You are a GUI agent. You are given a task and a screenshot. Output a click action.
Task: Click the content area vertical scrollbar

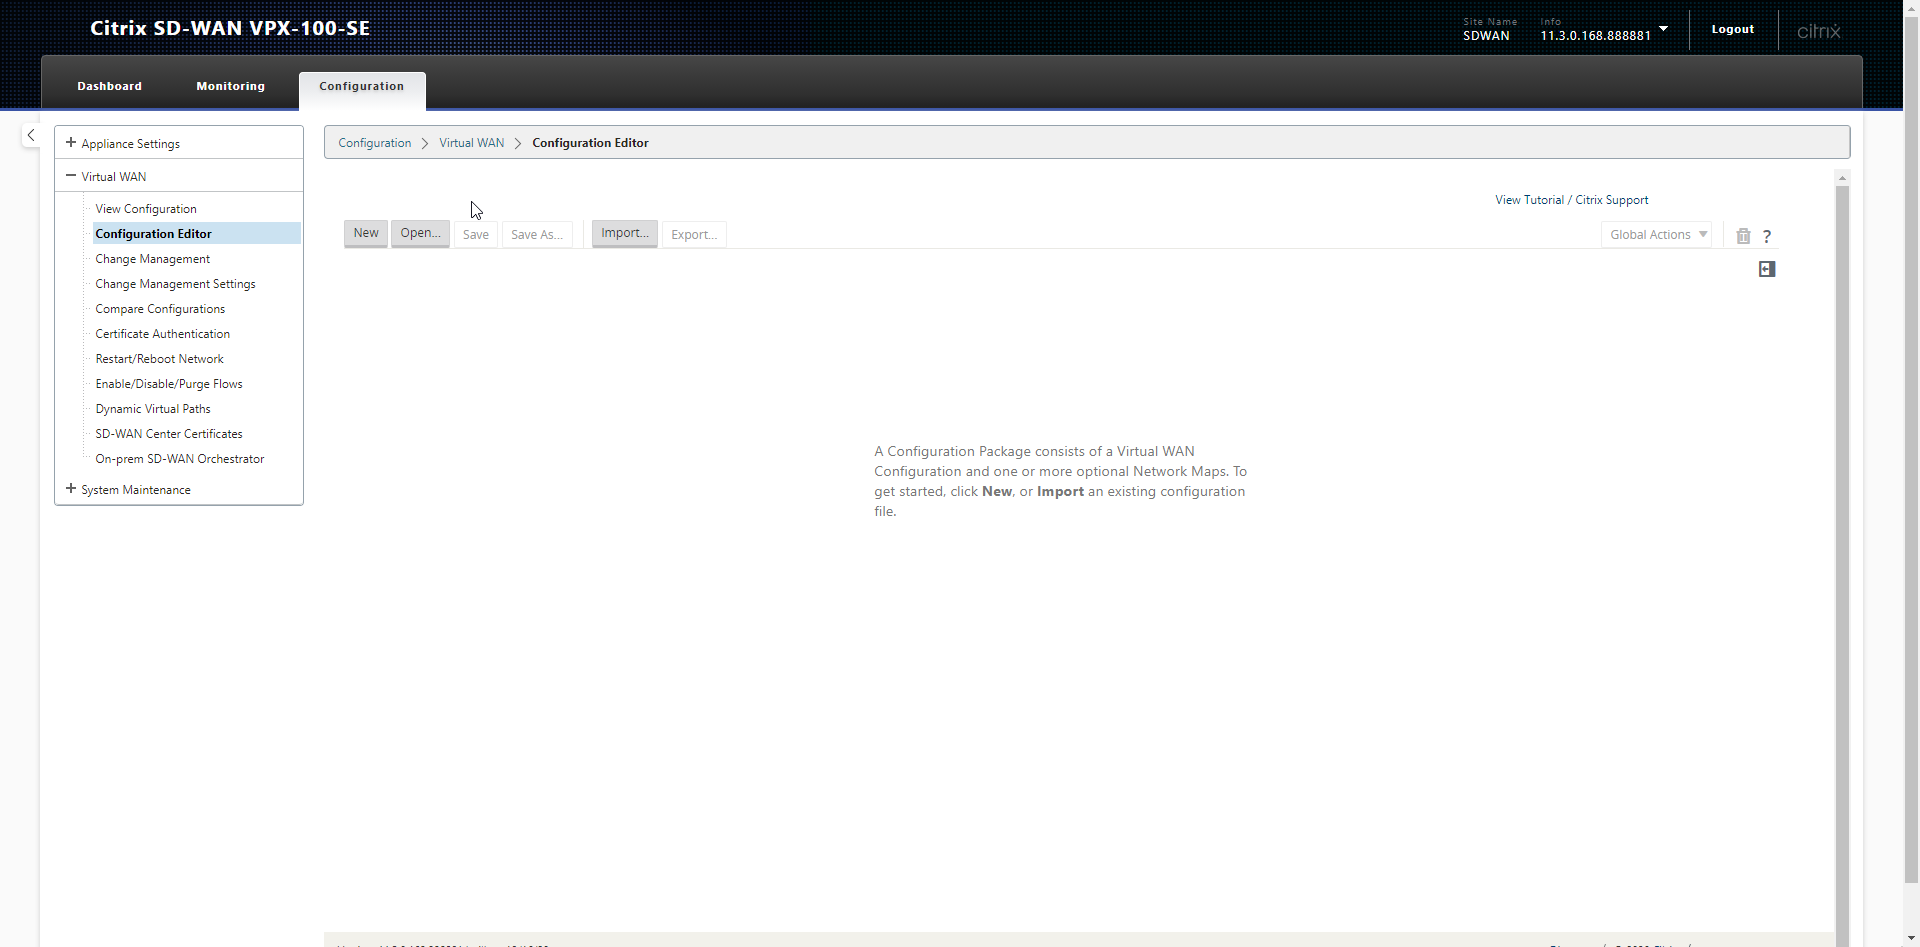tap(1842, 550)
